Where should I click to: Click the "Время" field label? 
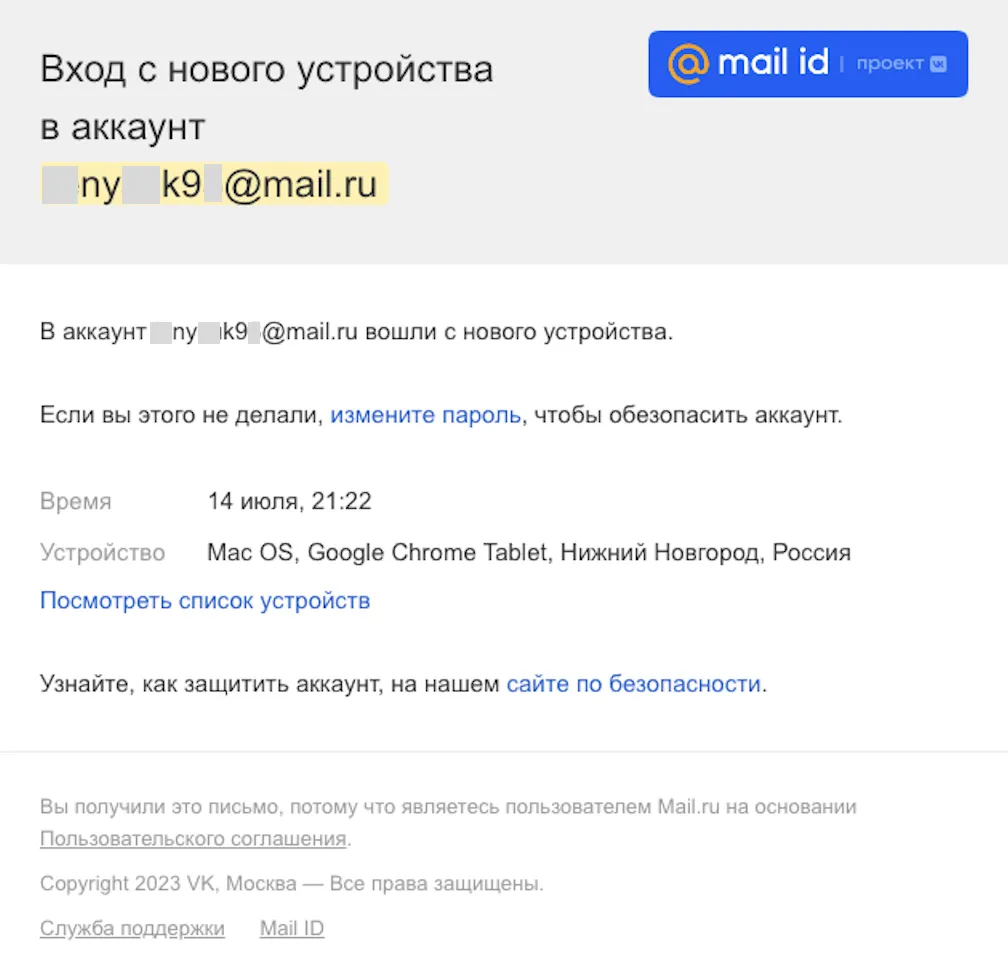coord(76,501)
